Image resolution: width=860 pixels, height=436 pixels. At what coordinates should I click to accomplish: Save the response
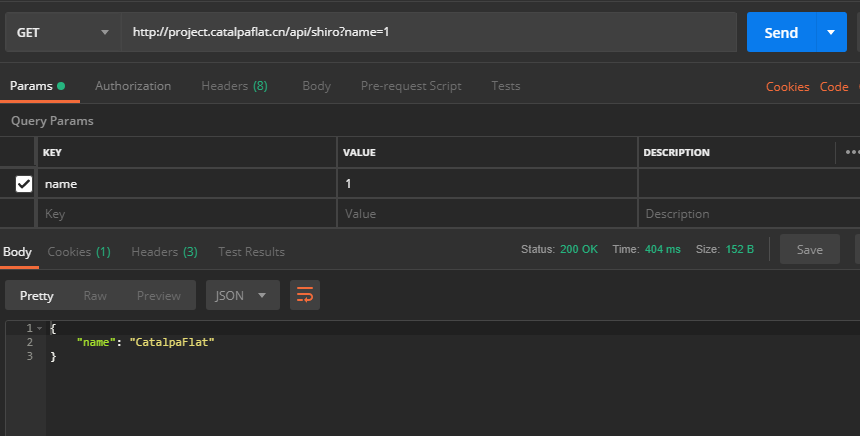click(810, 250)
